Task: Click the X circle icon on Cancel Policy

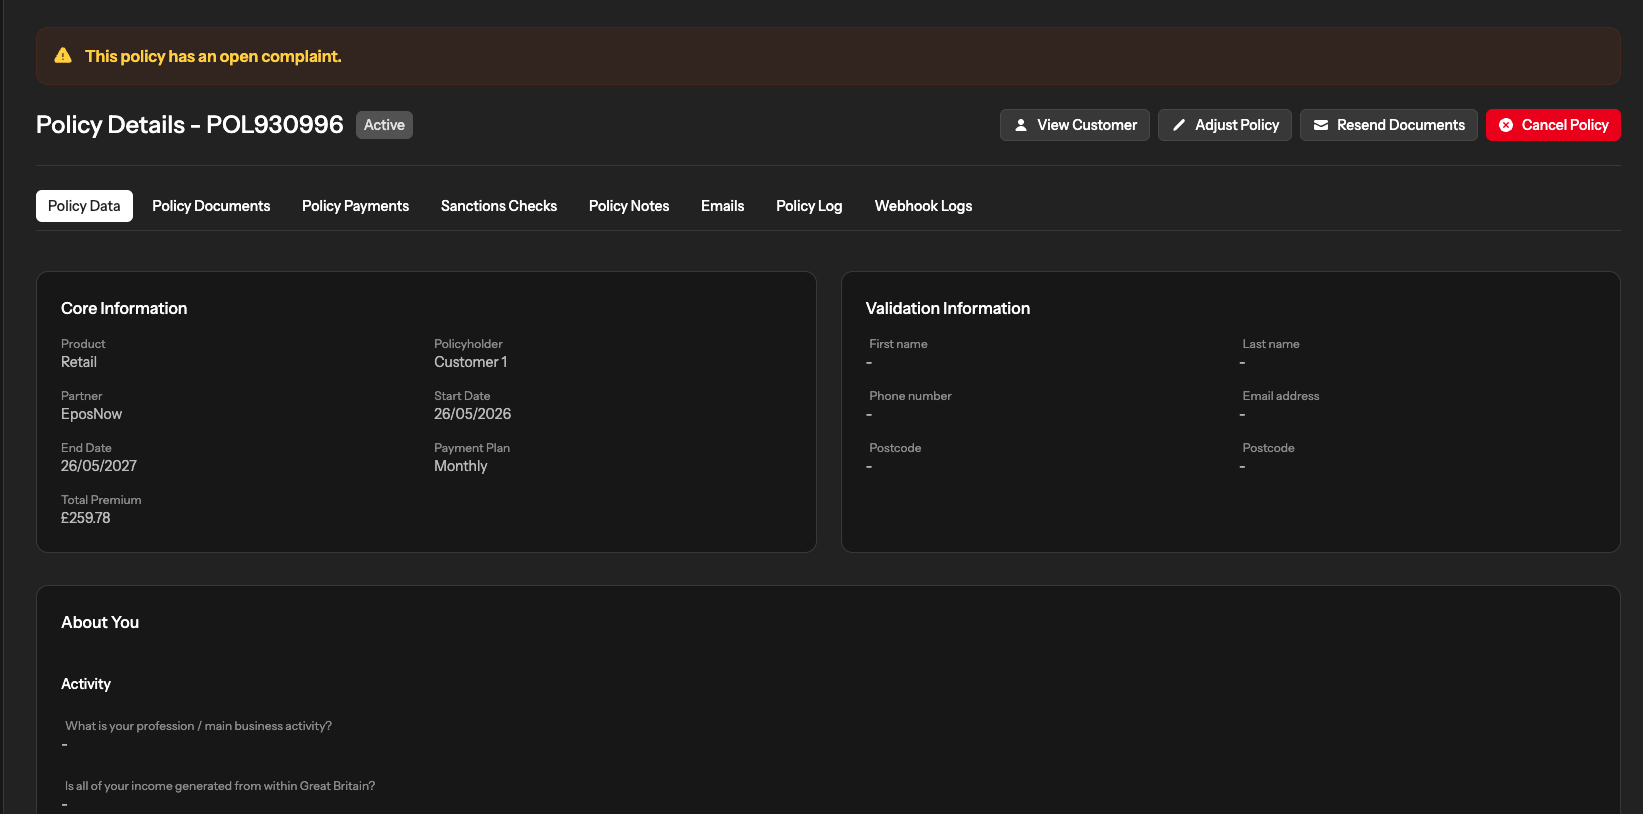Action: point(1506,125)
